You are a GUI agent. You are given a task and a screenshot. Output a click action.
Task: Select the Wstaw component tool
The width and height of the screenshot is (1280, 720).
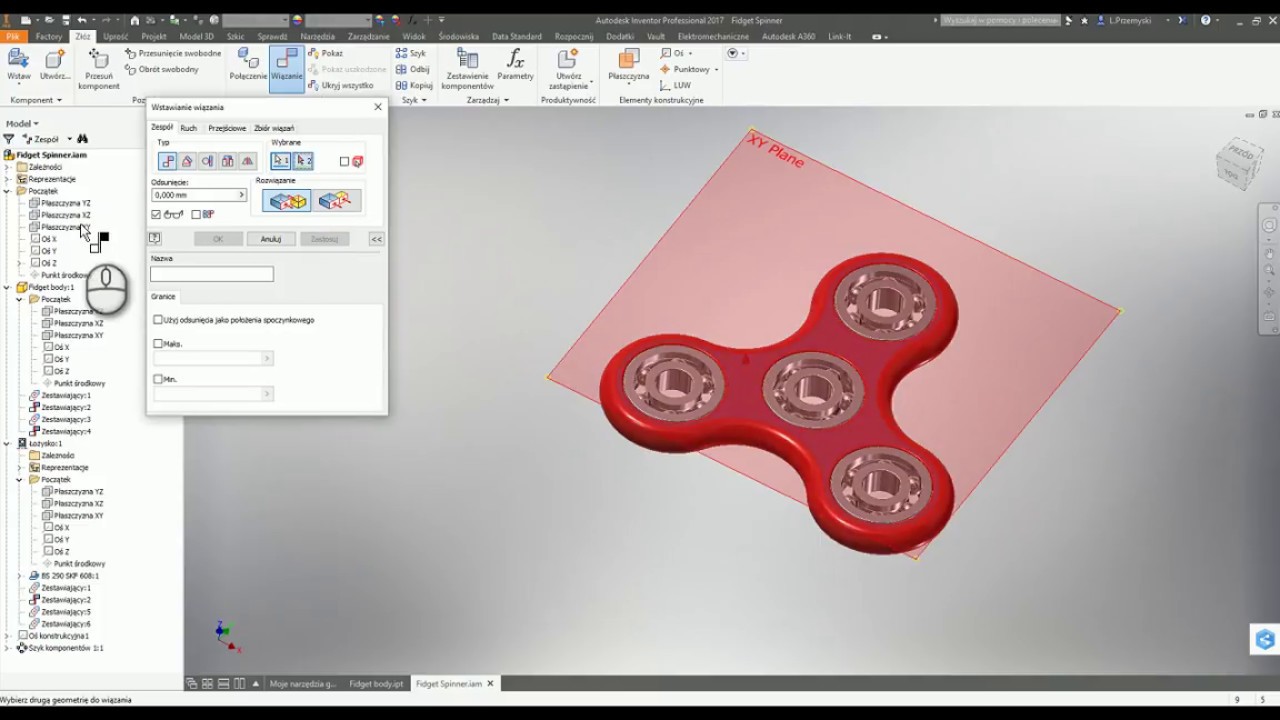(18, 66)
